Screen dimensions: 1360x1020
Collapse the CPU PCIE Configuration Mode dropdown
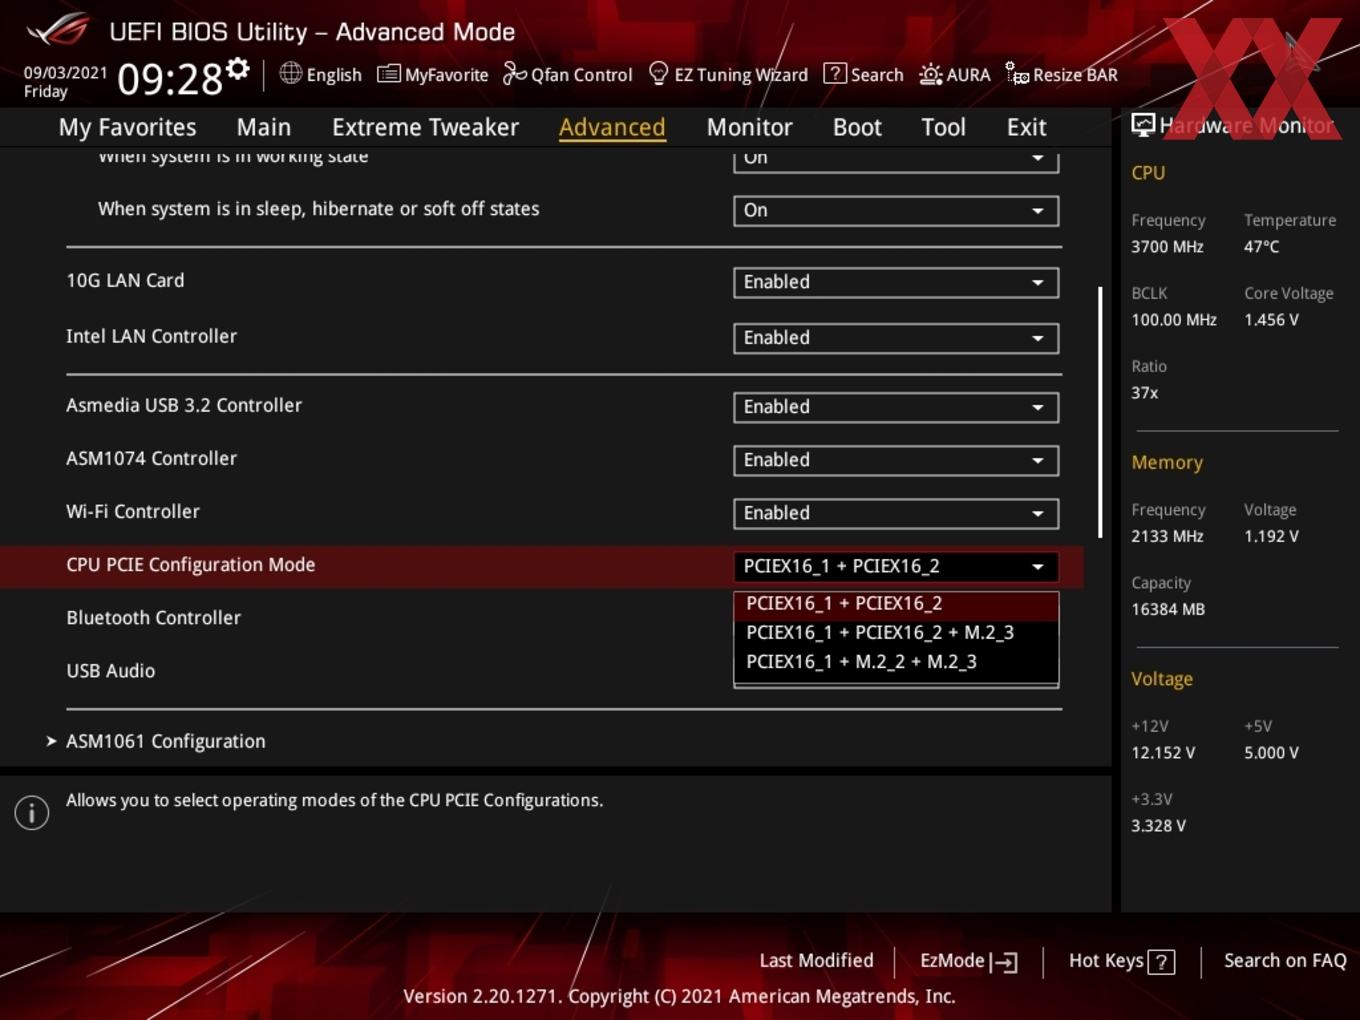point(896,566)
